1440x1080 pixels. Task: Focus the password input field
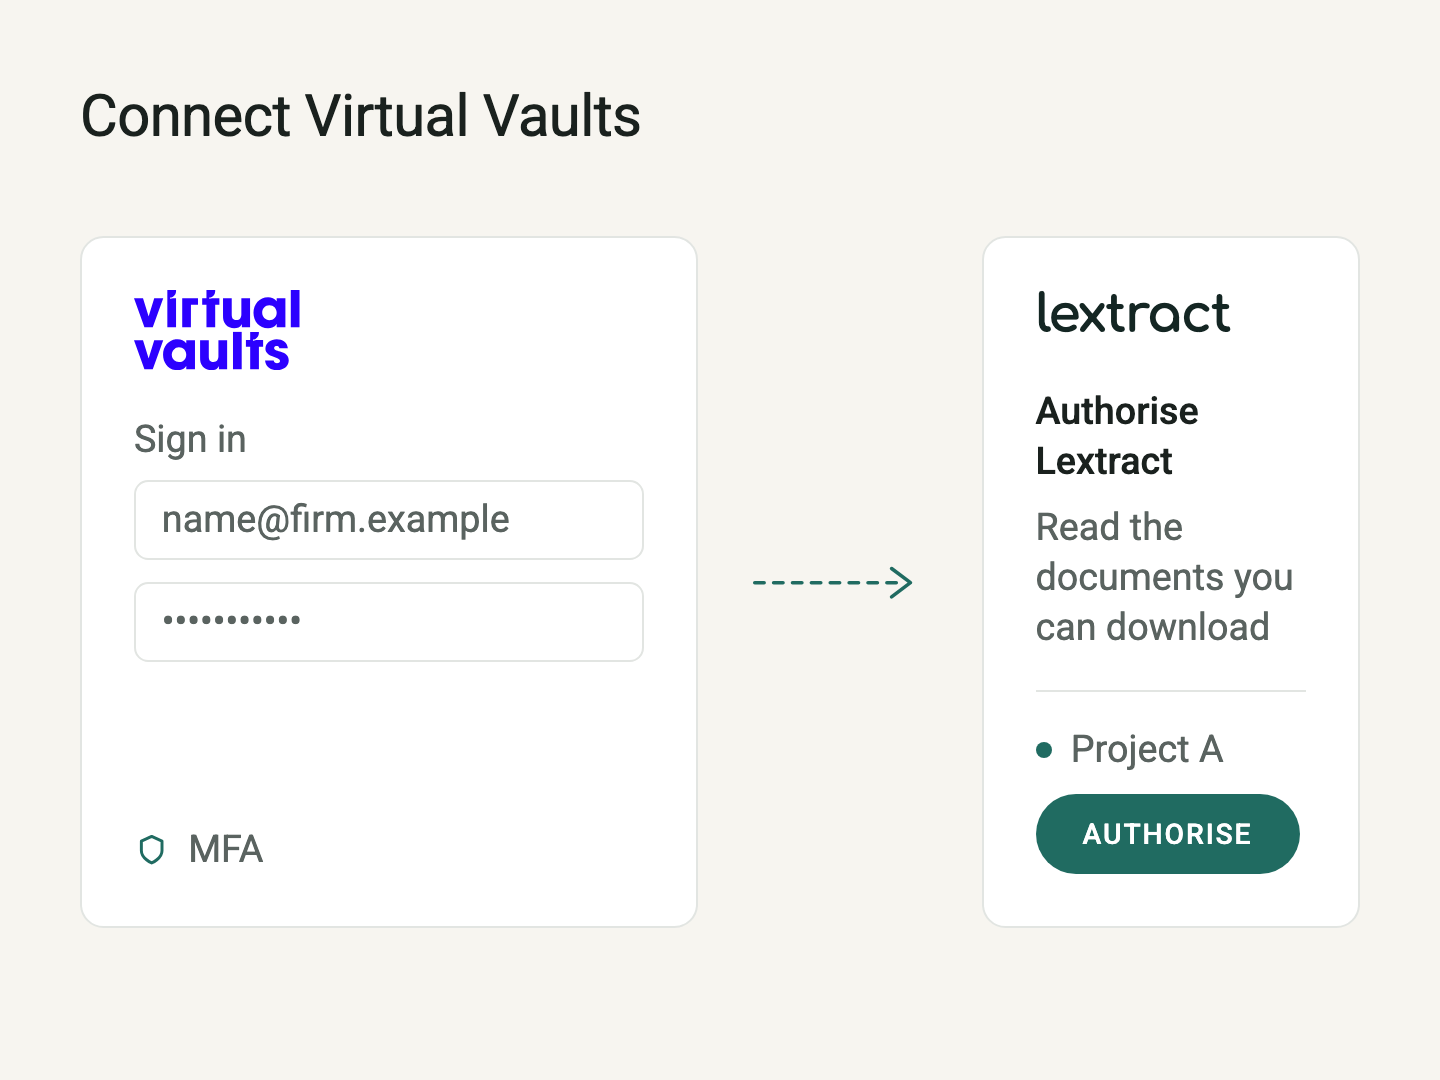coord(389,622)
